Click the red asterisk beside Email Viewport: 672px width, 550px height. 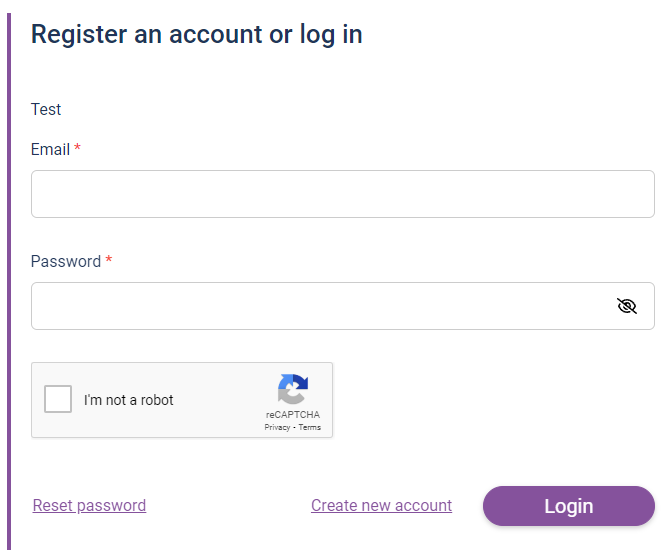[78, 148]
